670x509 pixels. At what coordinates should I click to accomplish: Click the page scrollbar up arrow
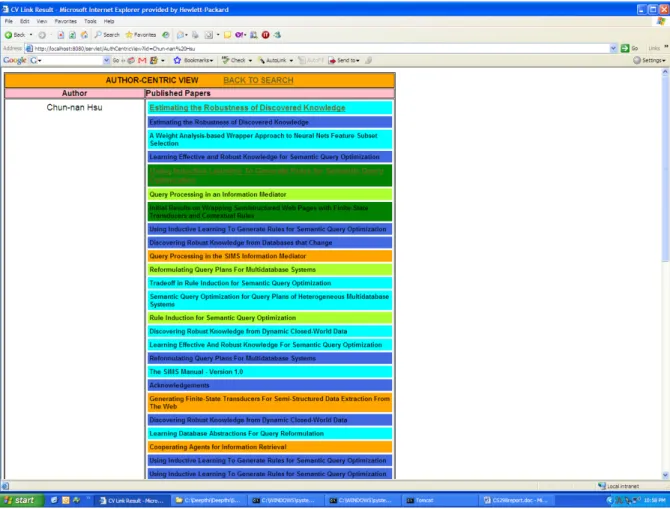(665, 73)
